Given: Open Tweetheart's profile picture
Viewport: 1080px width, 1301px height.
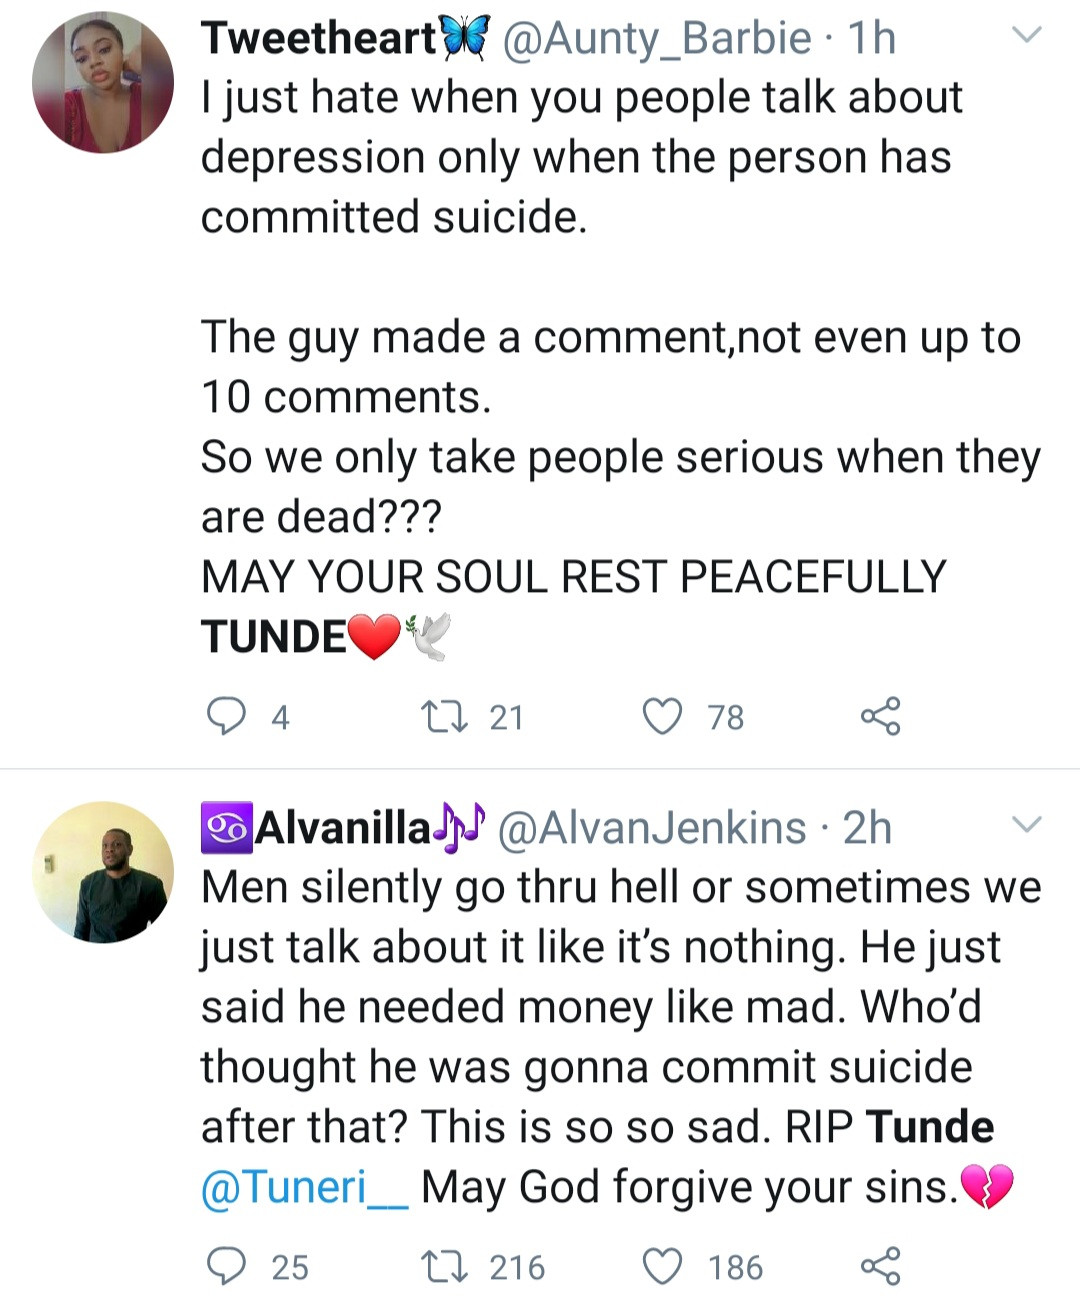Looking at the screenshot, I should [x=103, y=82].
